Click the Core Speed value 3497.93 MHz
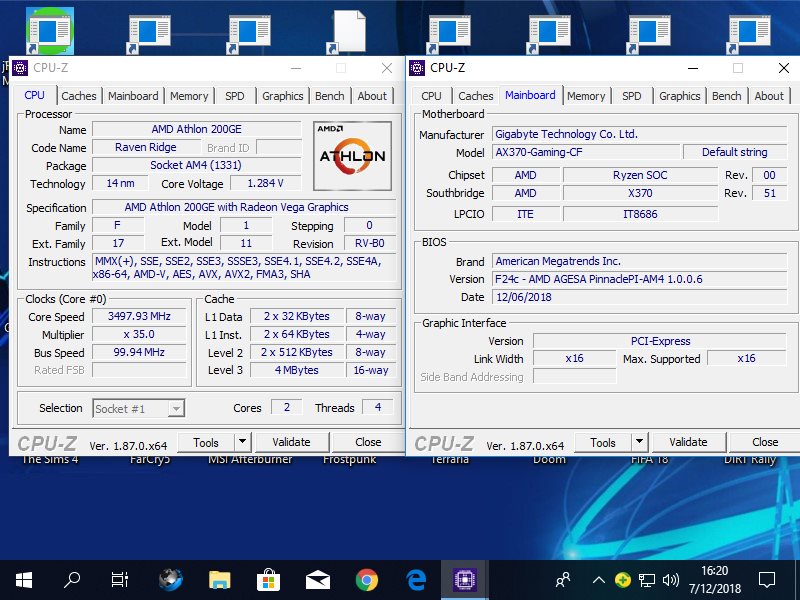800x600 pixels. [x=139, y=316]
